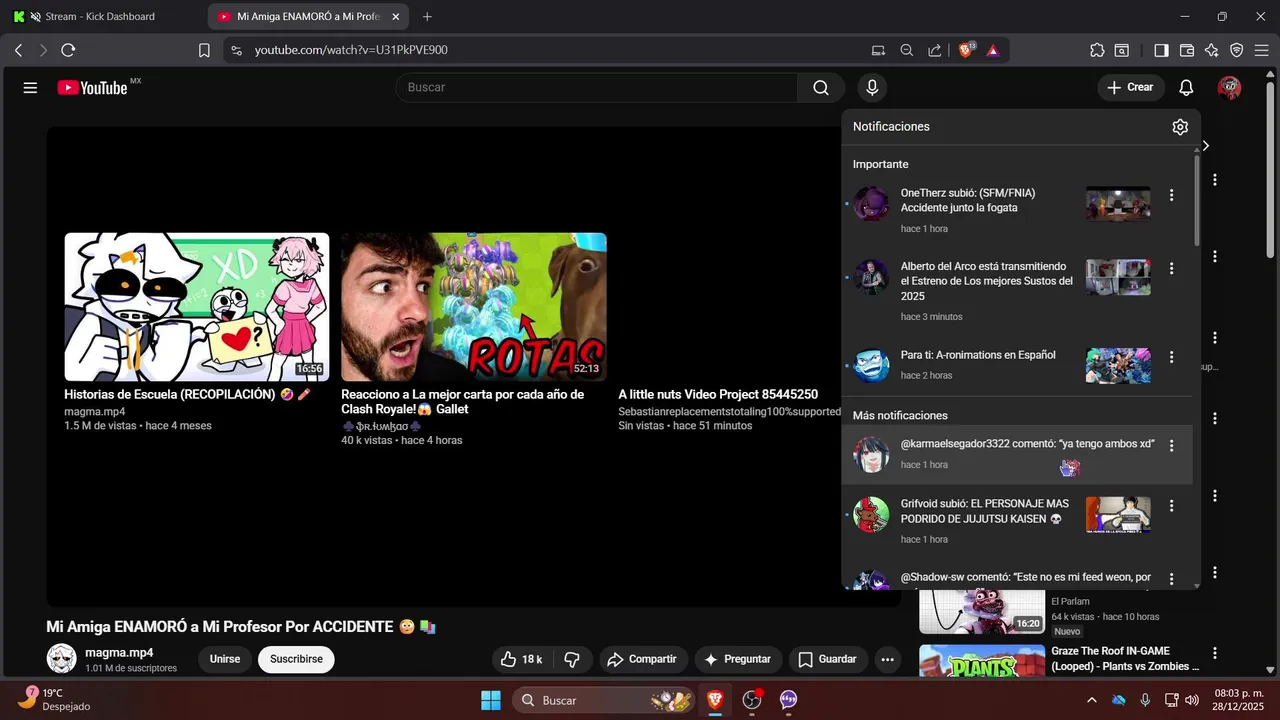This screenshot has width=1280, height=720.
Task: Start voice search with microphone icon
Action: pyautogui.click(x=872, y=88)
